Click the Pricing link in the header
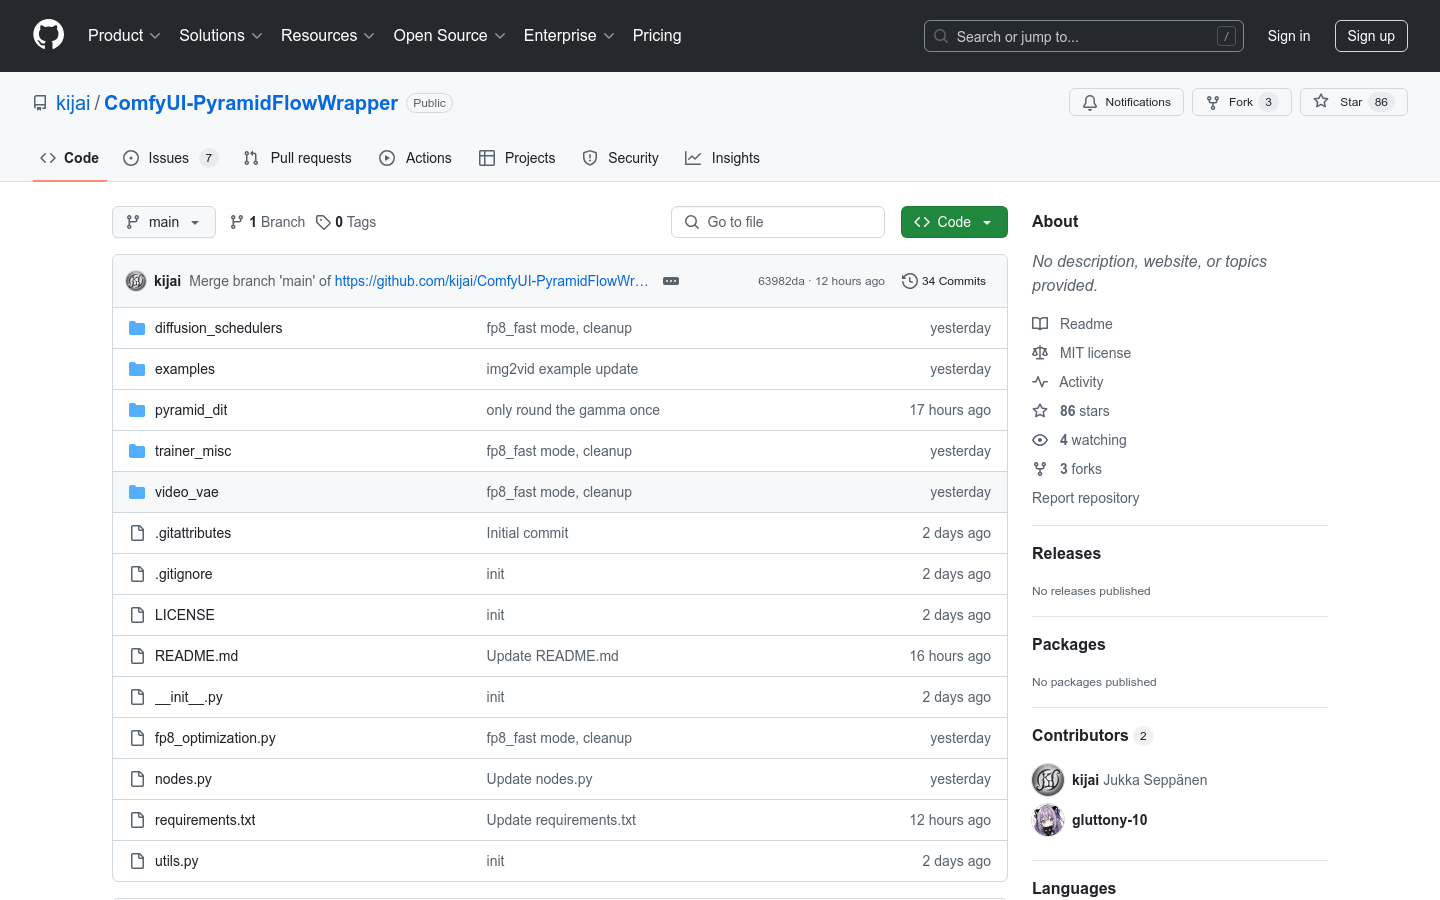 [657, 36]
